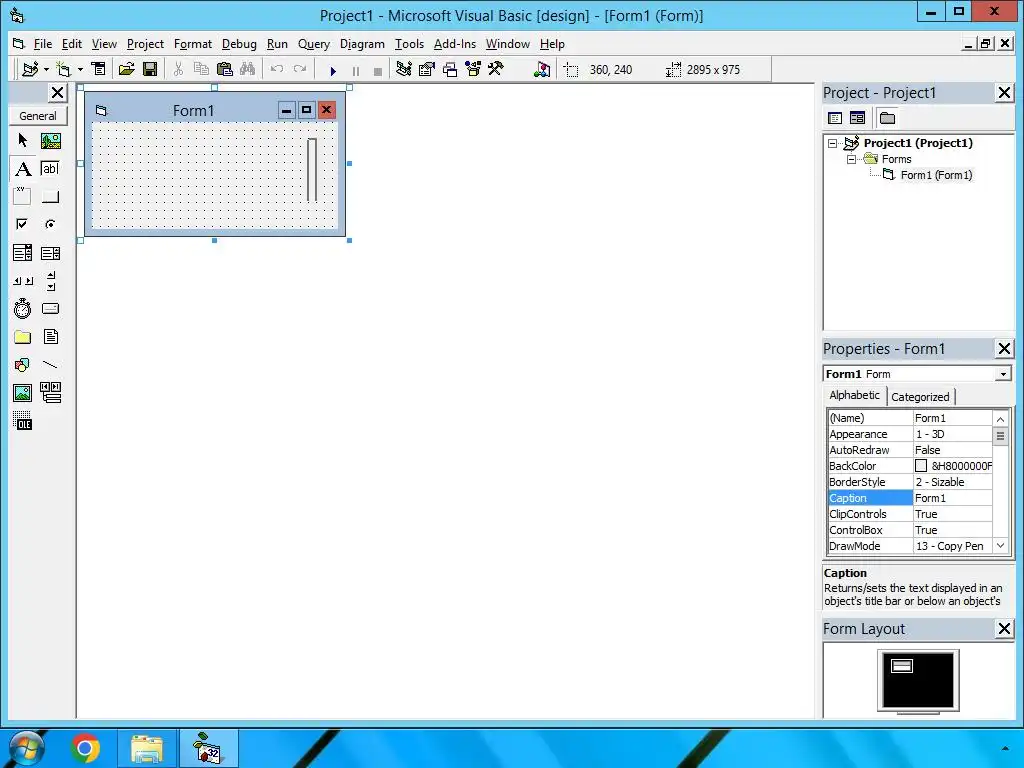The image size is (1024, 768).
Task: Open the Object Browser toolbar icon
Action: point(473,69)
